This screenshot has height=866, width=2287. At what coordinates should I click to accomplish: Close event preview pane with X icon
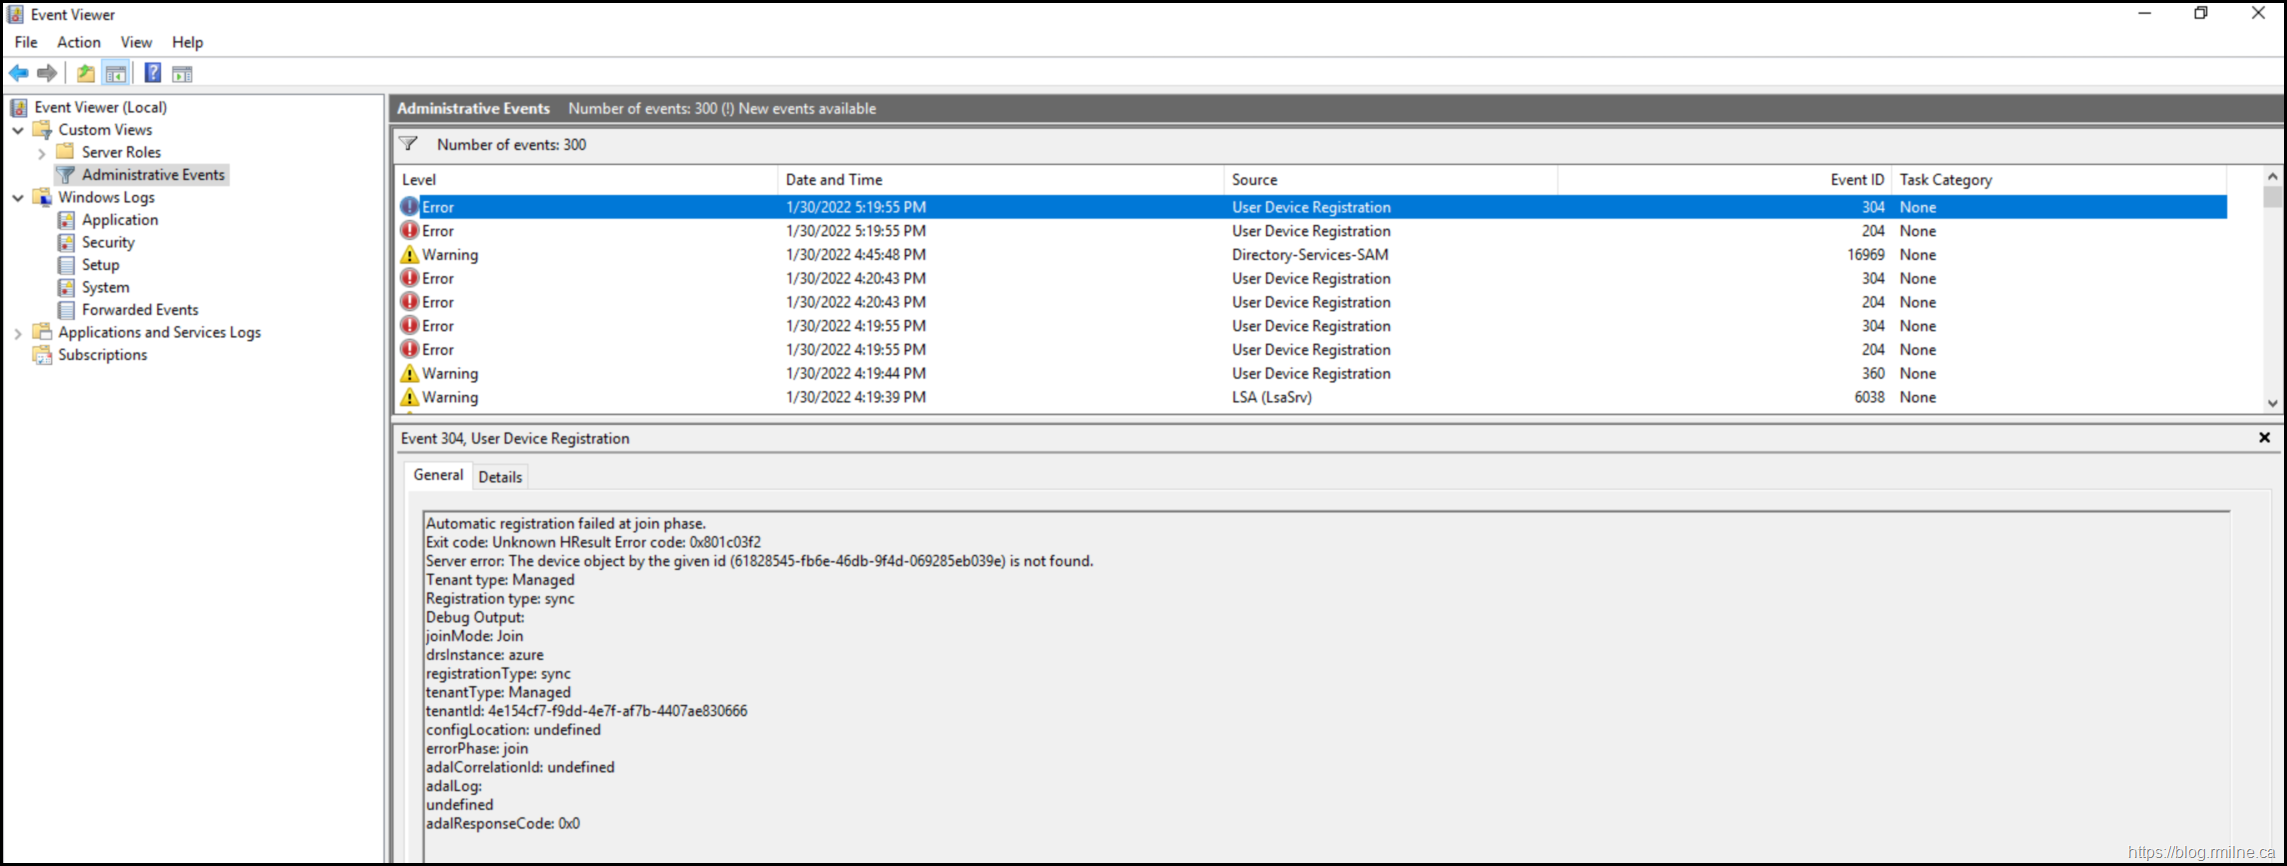coord(2264,438)
